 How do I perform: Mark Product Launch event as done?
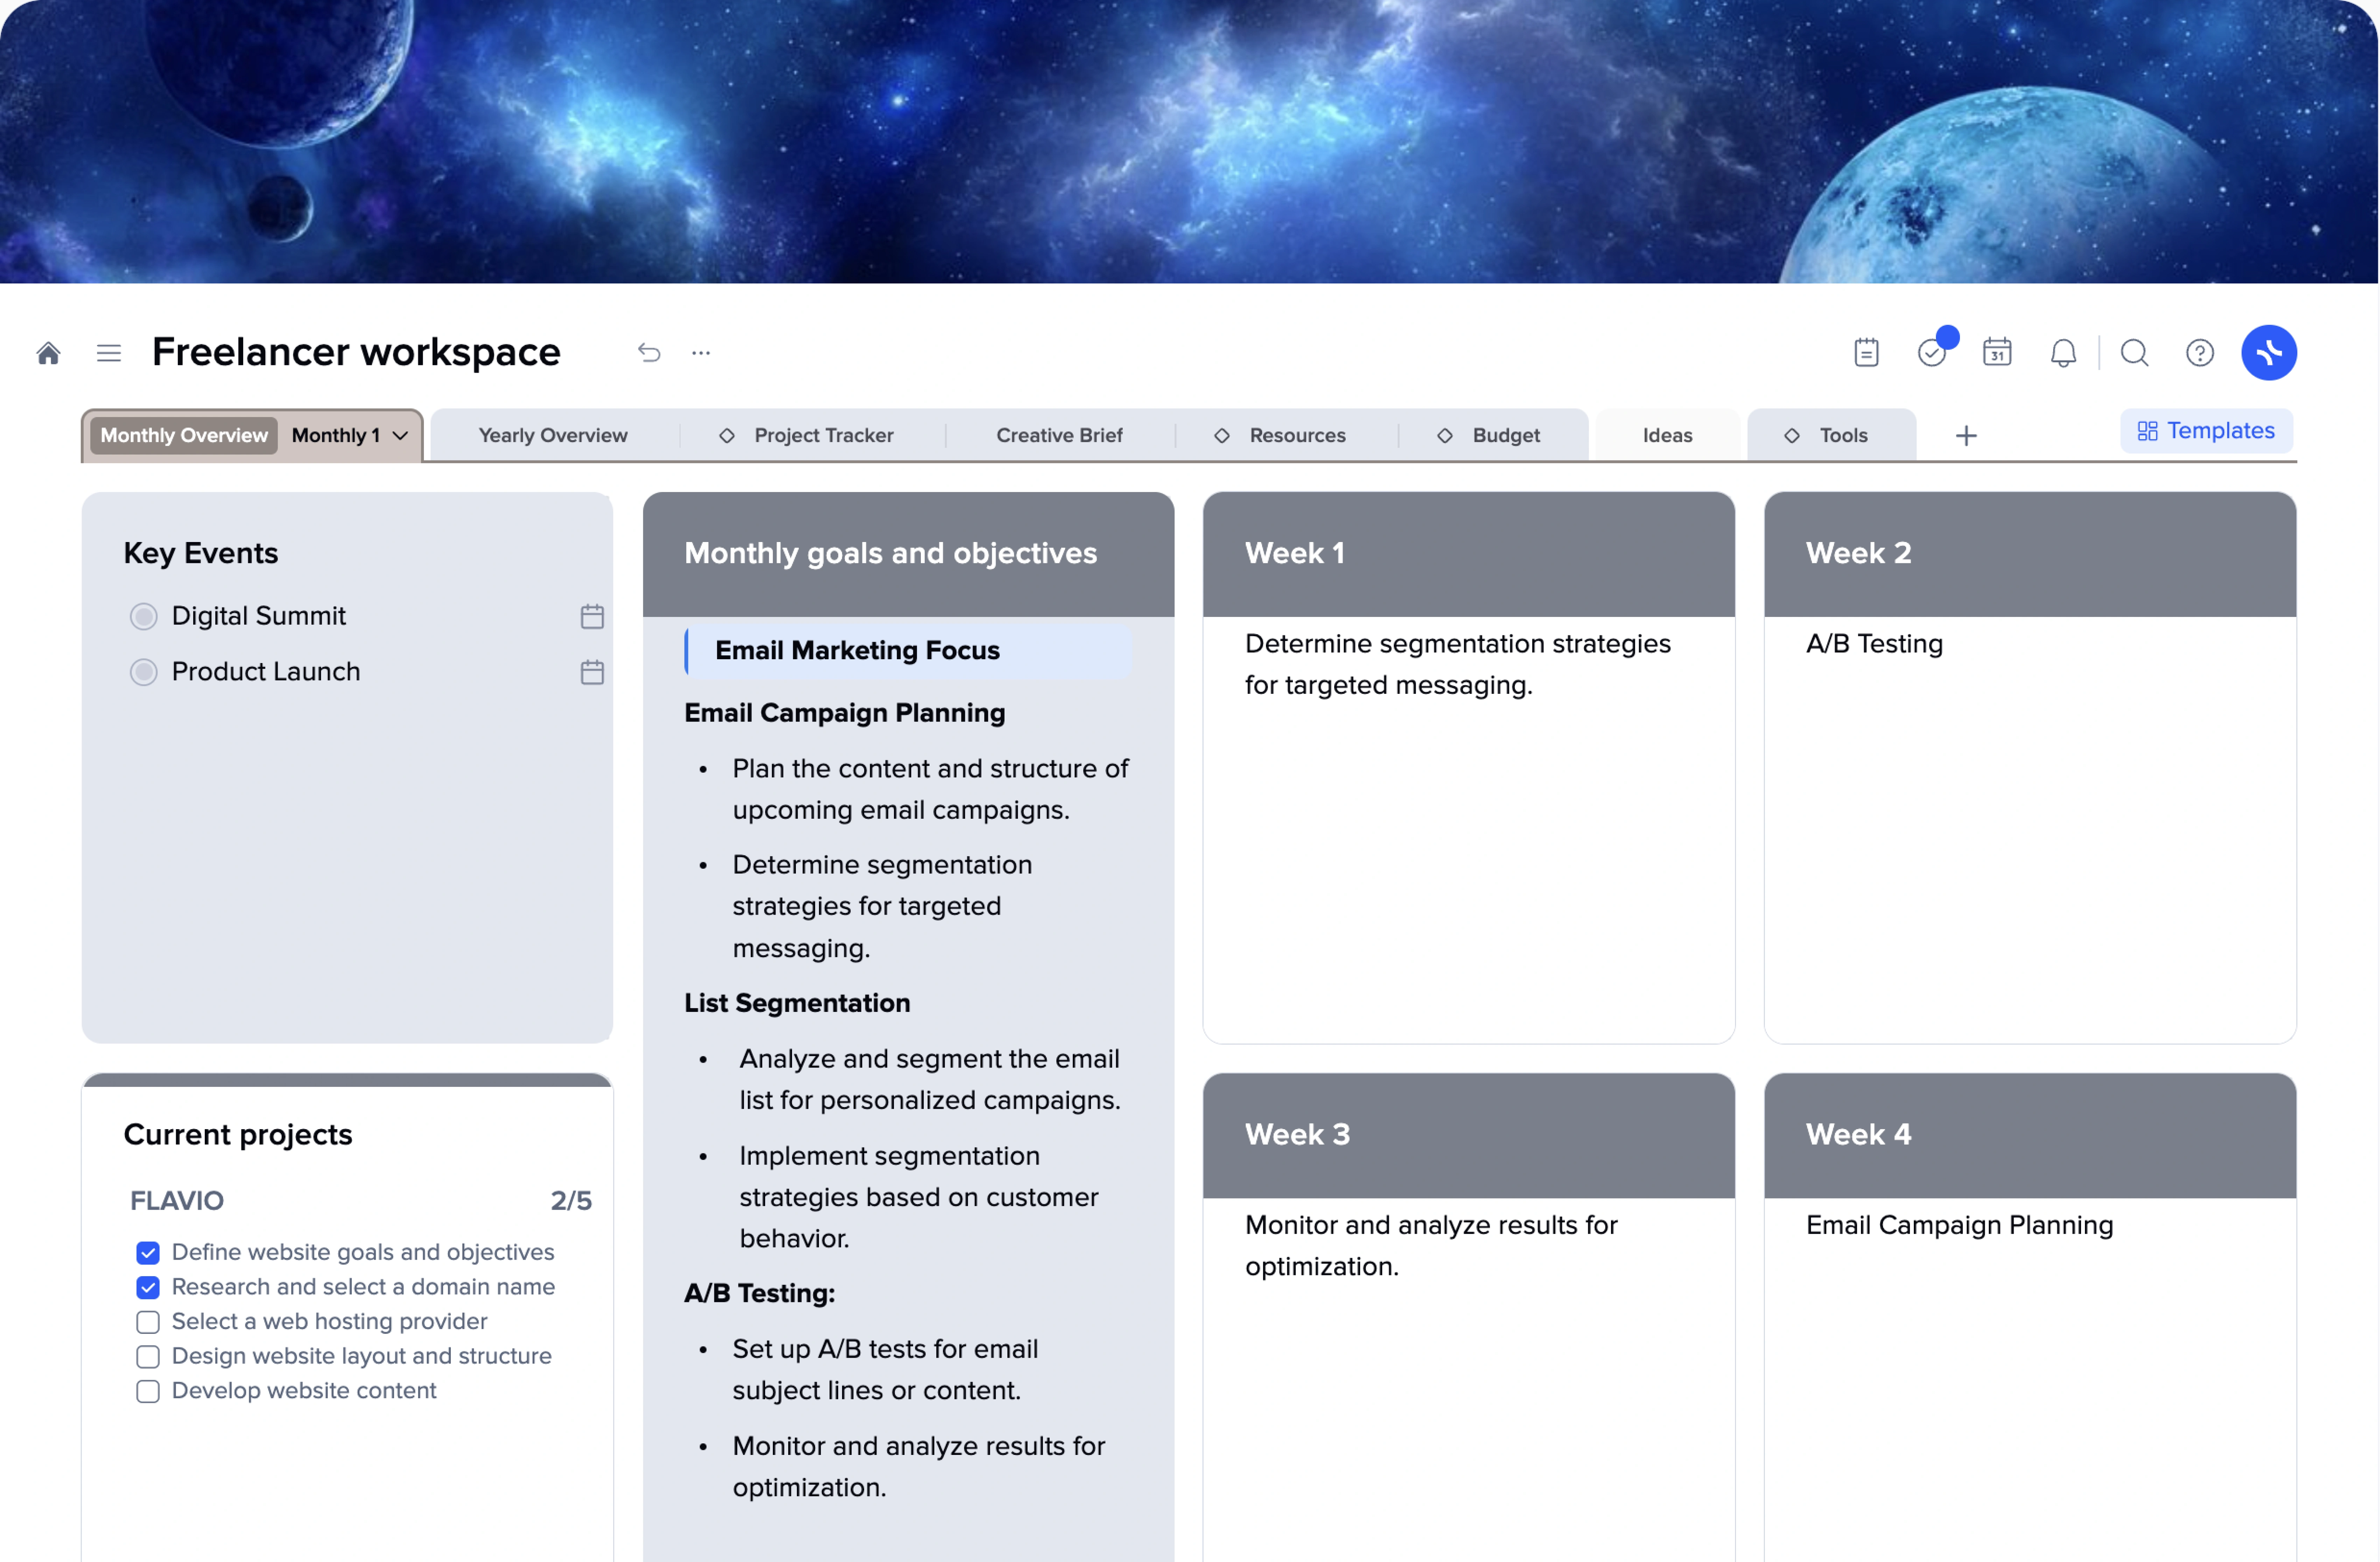point(144,672)
